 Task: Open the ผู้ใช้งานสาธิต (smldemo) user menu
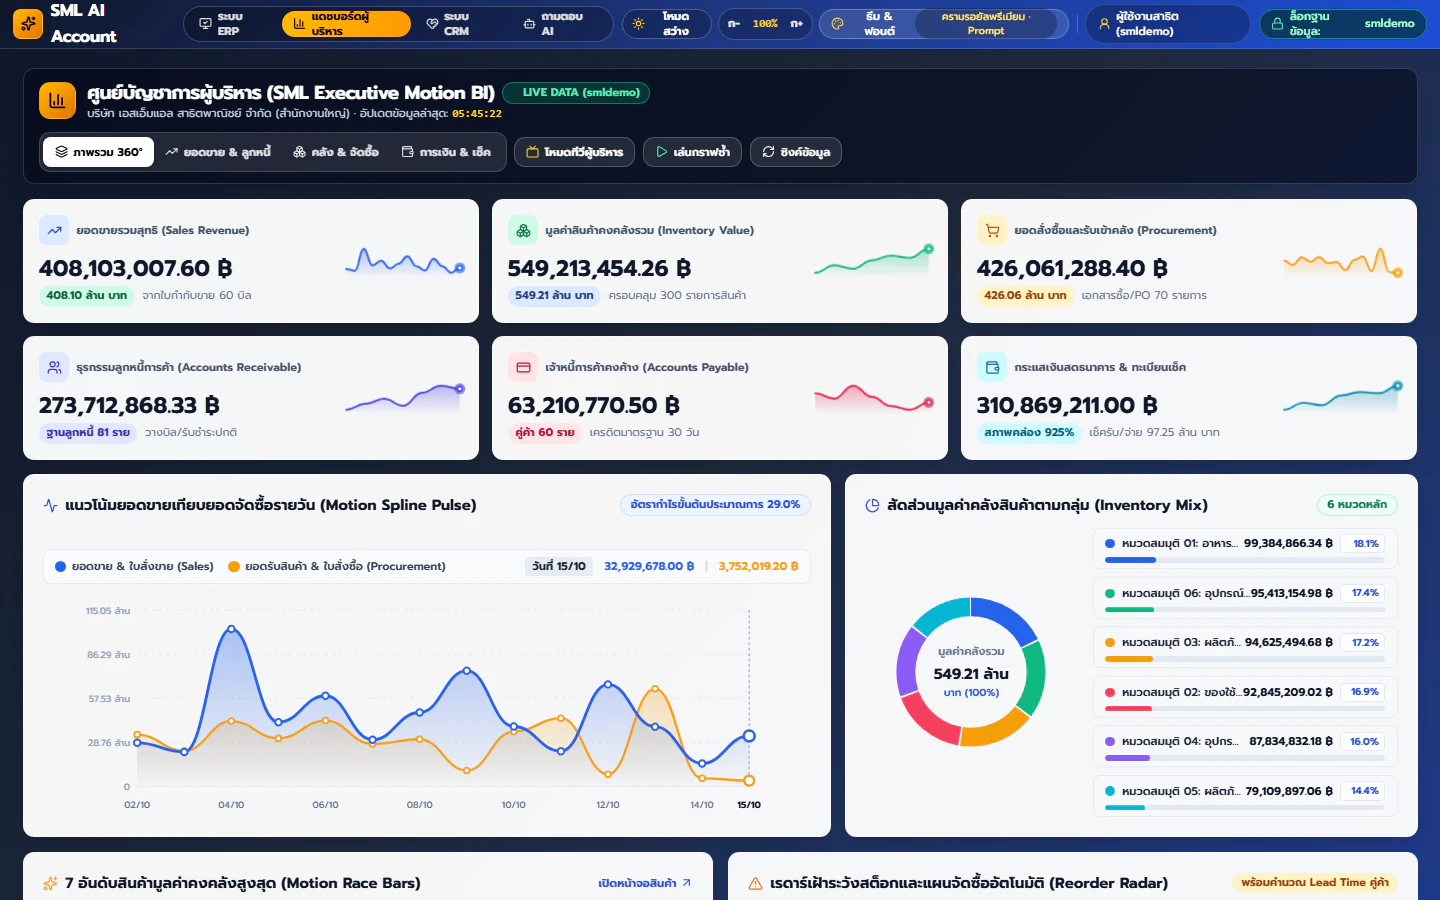pyautogui.click(x=1167, y=24)
